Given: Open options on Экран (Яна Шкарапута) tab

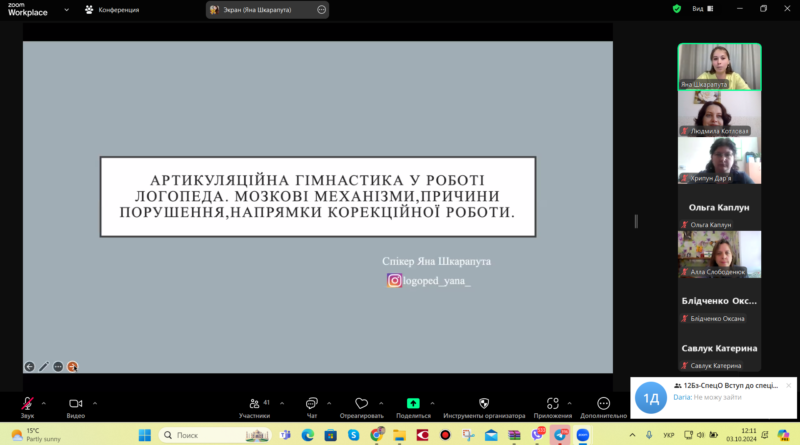Looking at the screenshot, I should (x=321, y=10).
